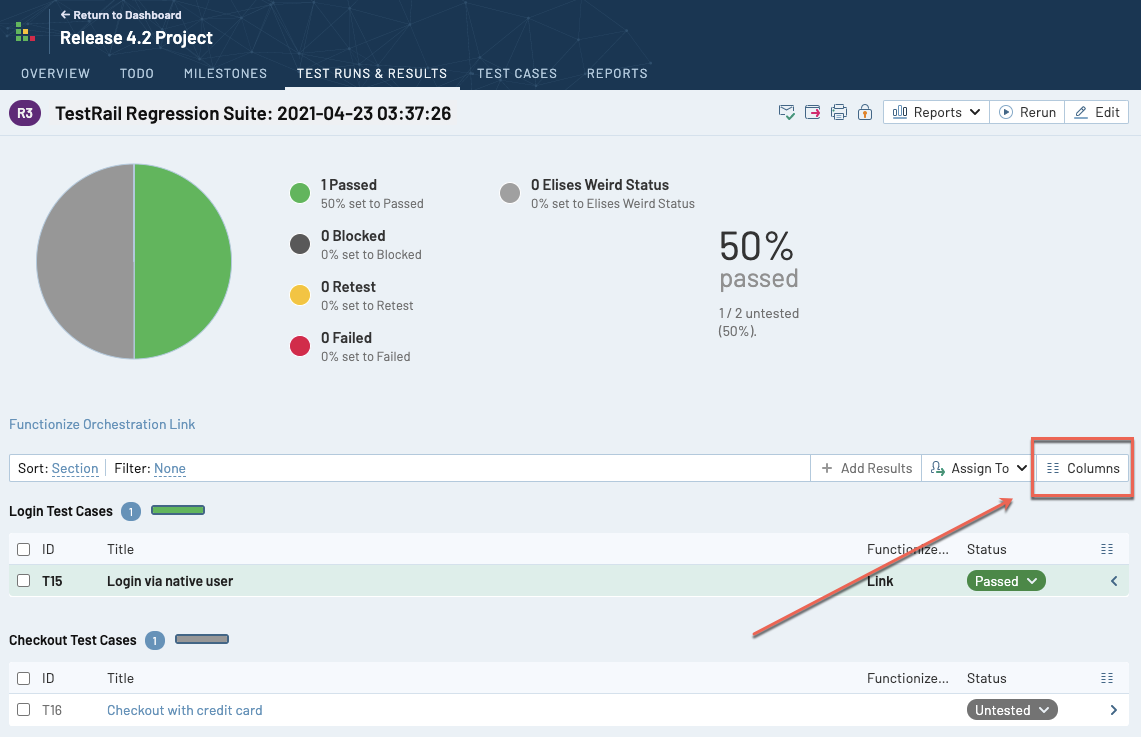Click Status column header in Login Test Cases
Image resolution: width=1141 pixels, height=737 pixels.
click(x=987, y=549)
